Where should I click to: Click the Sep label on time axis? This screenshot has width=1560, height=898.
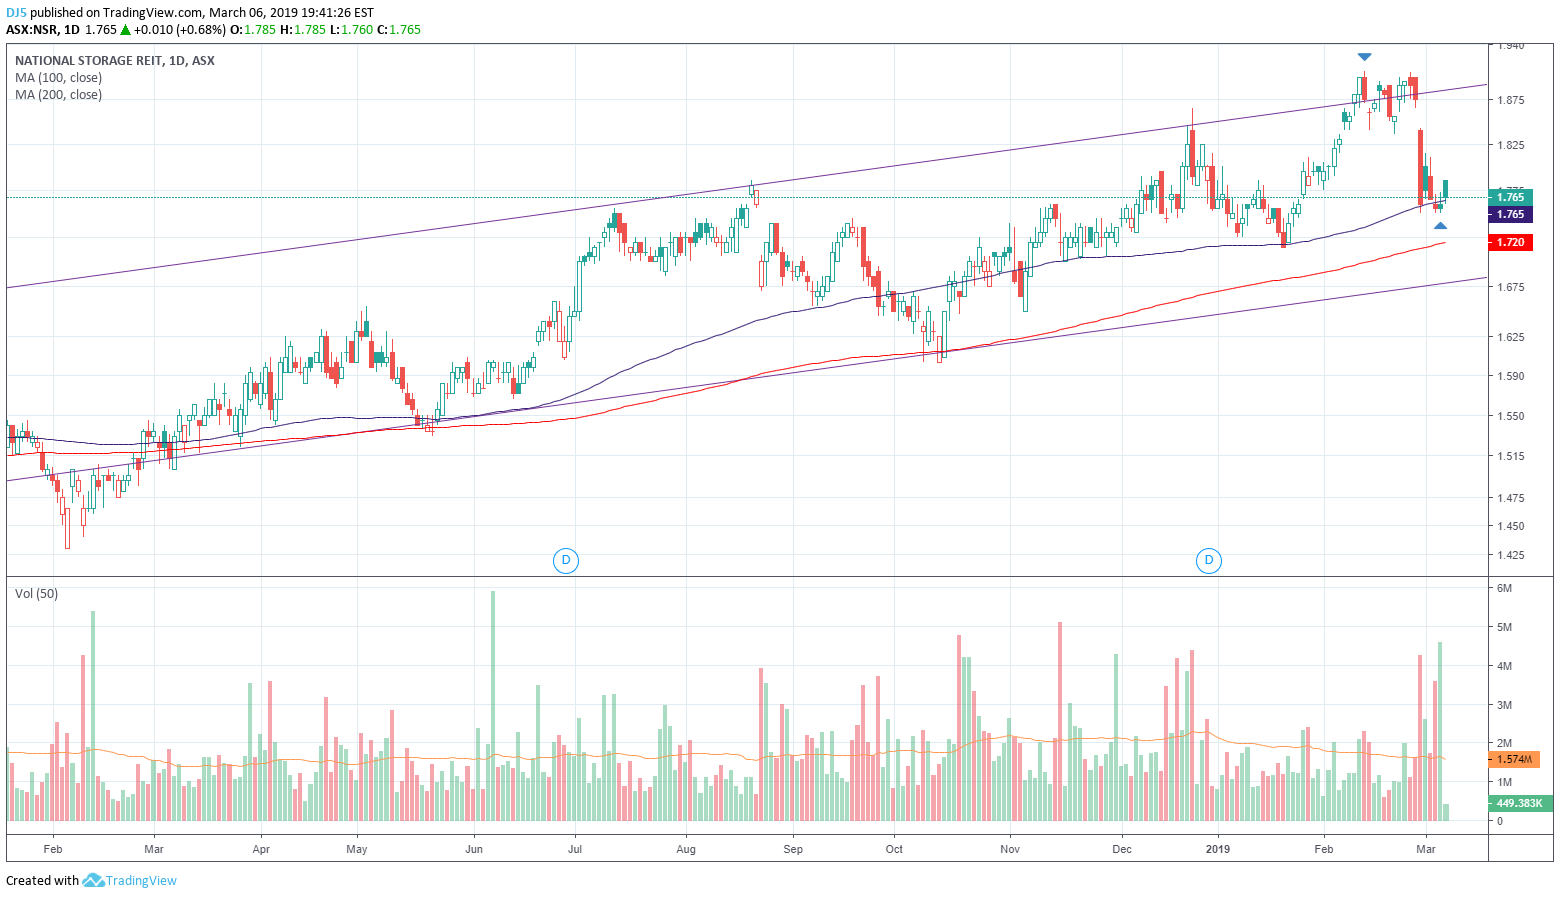(x=793, y=849)
